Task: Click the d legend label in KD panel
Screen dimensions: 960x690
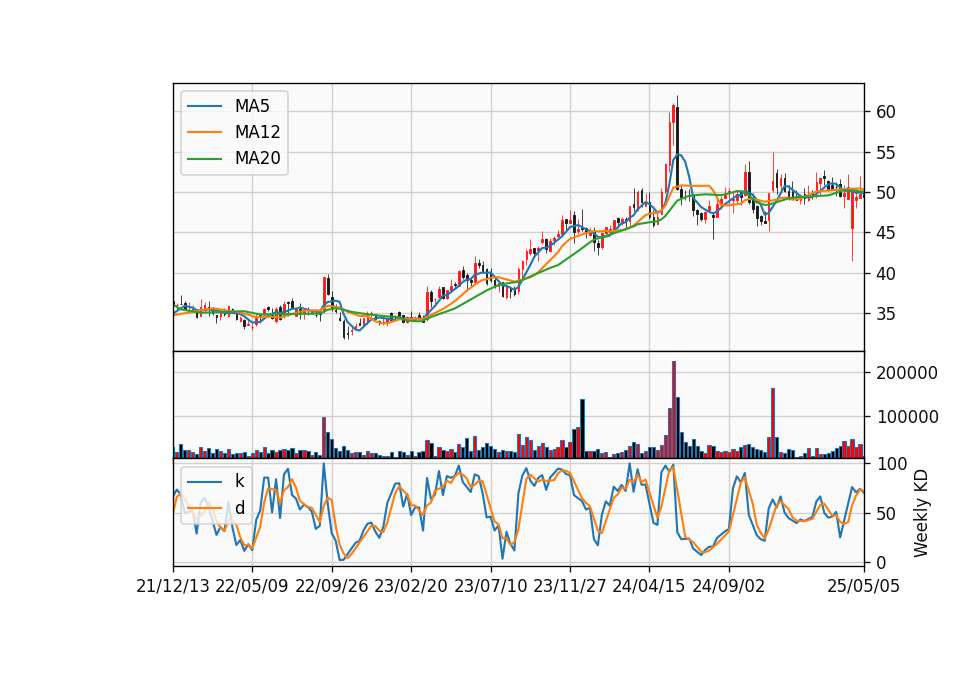Action: pyautogui.click(x=239, y=508)
